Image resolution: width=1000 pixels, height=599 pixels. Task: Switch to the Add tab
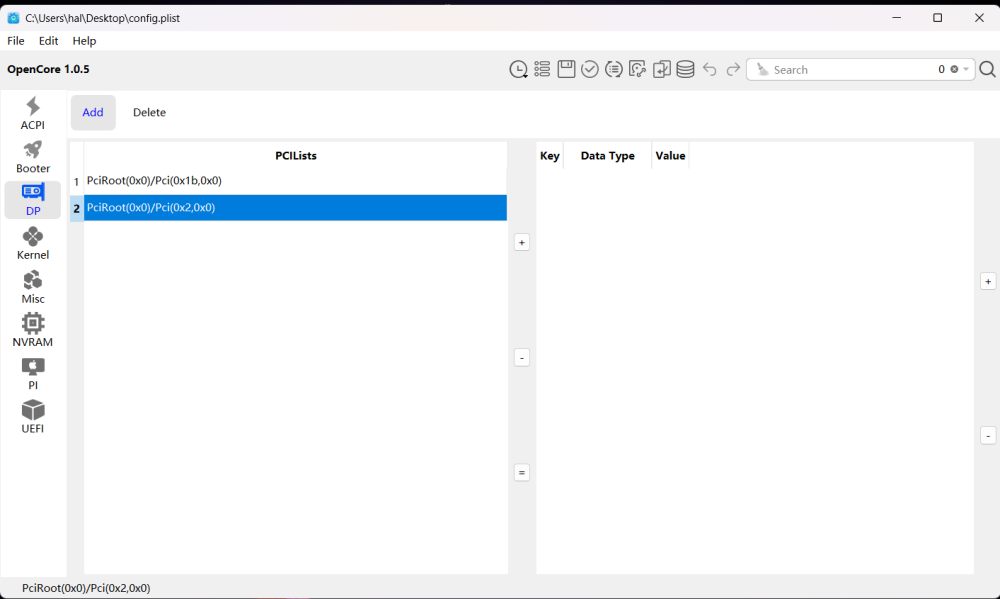click(x=93, y=112)
